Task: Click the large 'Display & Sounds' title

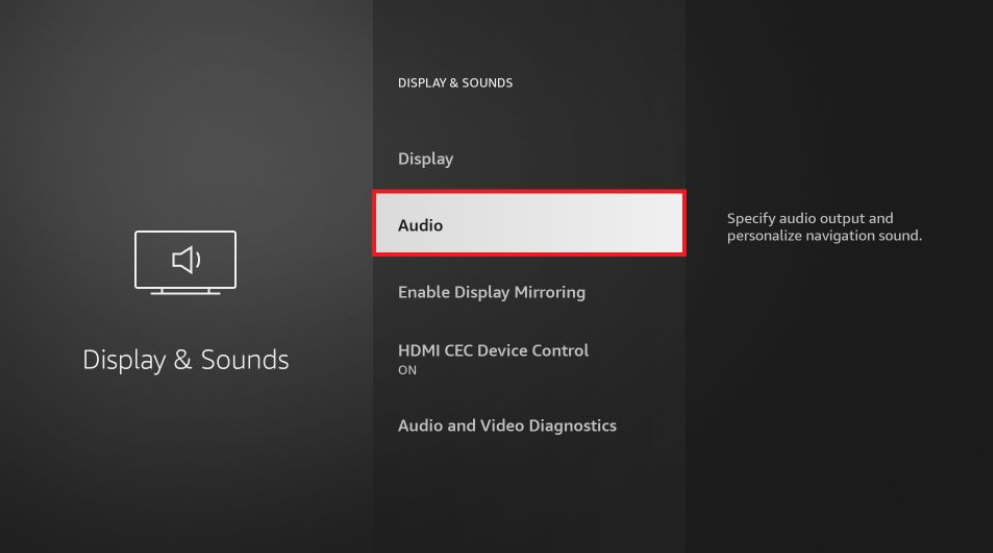Action: tap(186, 360)
